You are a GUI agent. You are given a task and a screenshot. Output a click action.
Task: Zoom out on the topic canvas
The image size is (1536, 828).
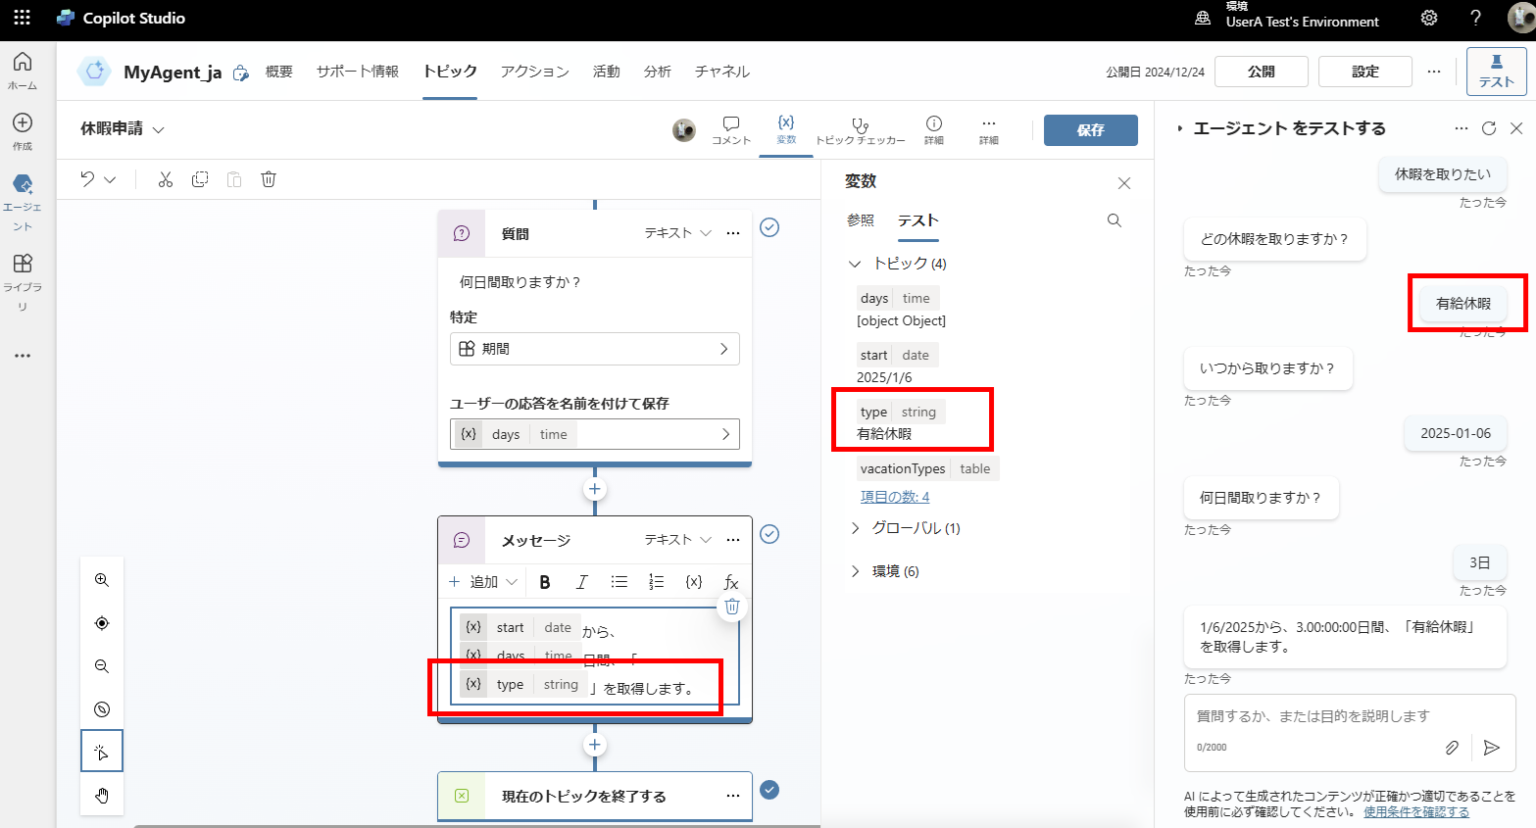pyautogui.click(x=101, y=666)
